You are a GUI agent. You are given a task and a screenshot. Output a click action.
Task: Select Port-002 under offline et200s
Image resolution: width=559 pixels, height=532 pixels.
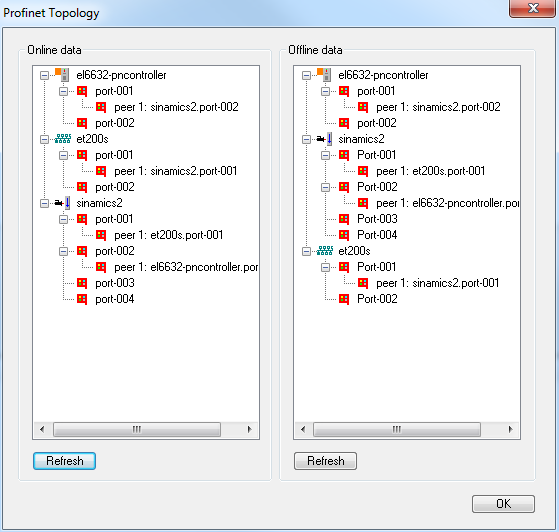point(377,299)
